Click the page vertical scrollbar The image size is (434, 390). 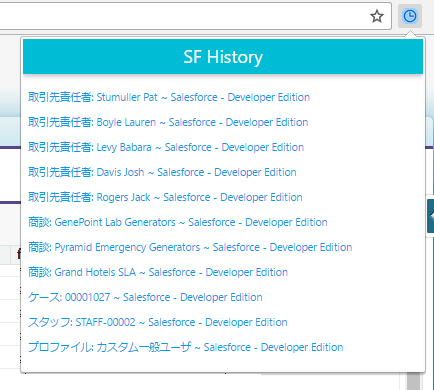tap(413, 381)
